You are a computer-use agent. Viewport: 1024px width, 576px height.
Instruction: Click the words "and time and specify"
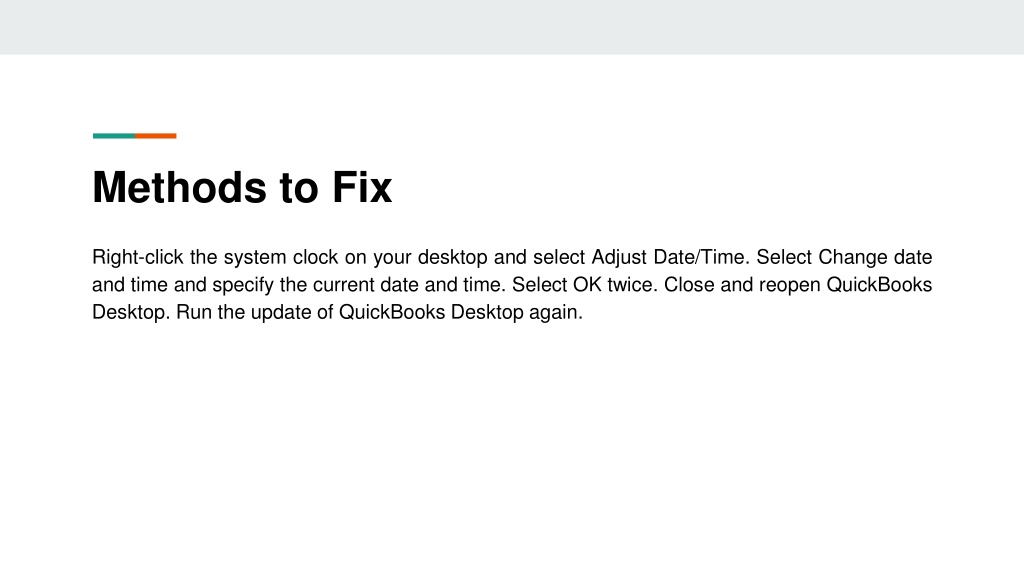click(183, 285)
